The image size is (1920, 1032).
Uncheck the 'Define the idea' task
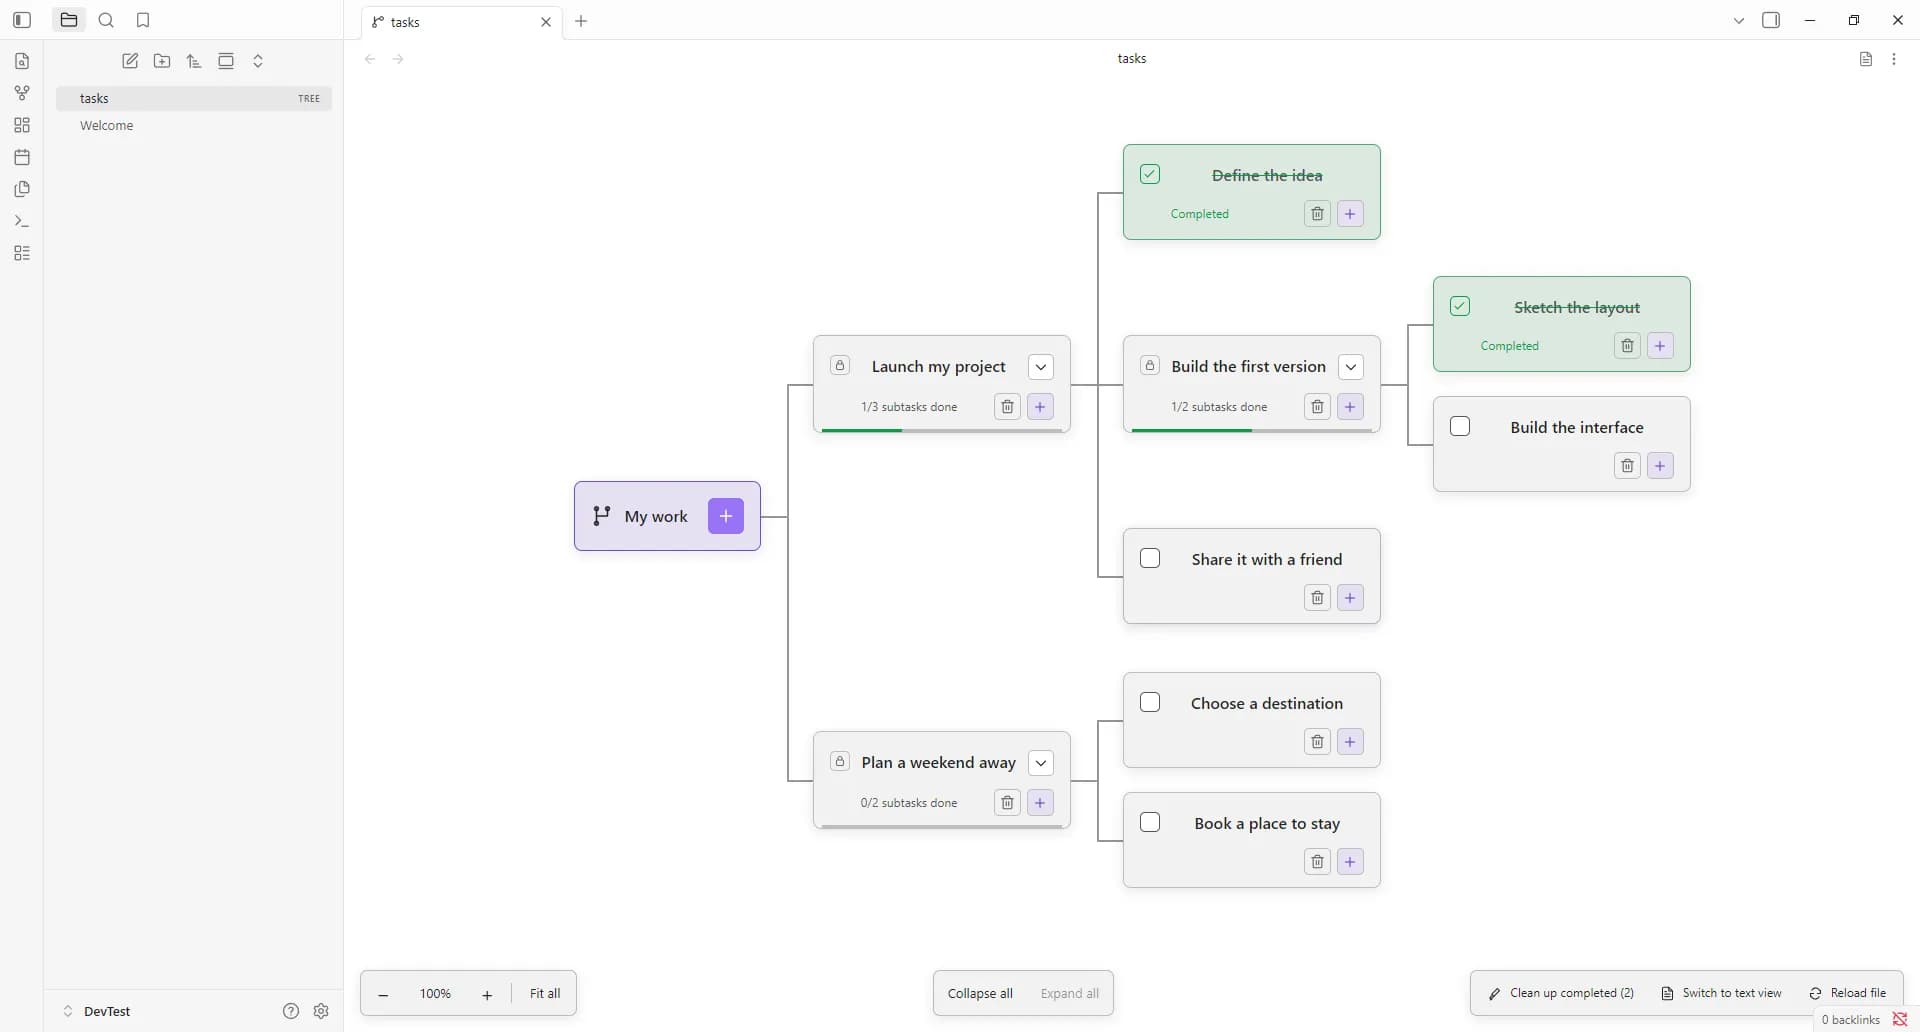click(x=1150, y=175)
